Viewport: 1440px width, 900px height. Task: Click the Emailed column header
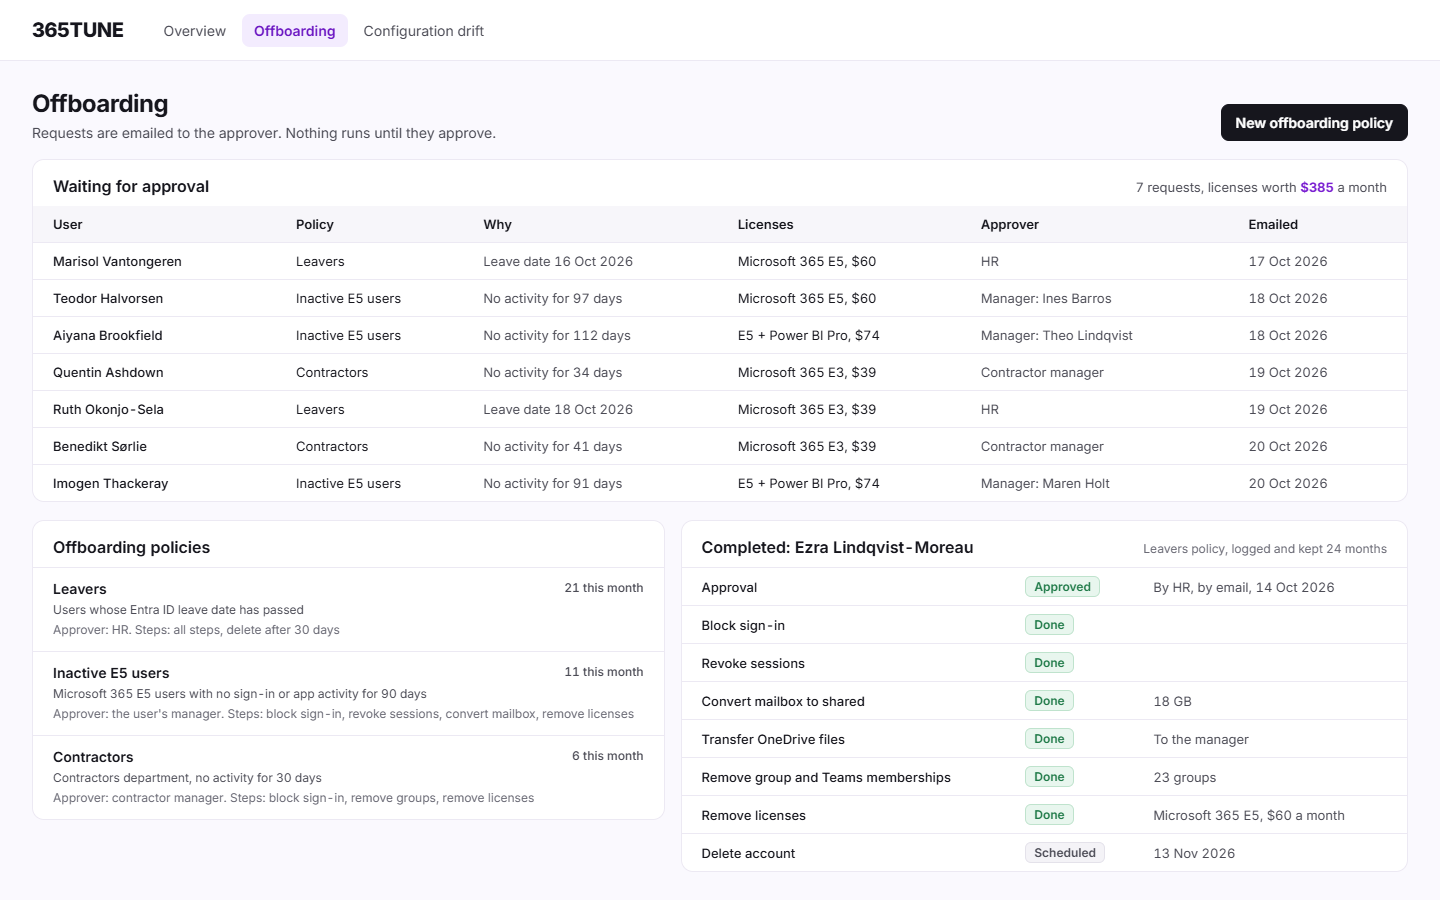click(1273, 224)
